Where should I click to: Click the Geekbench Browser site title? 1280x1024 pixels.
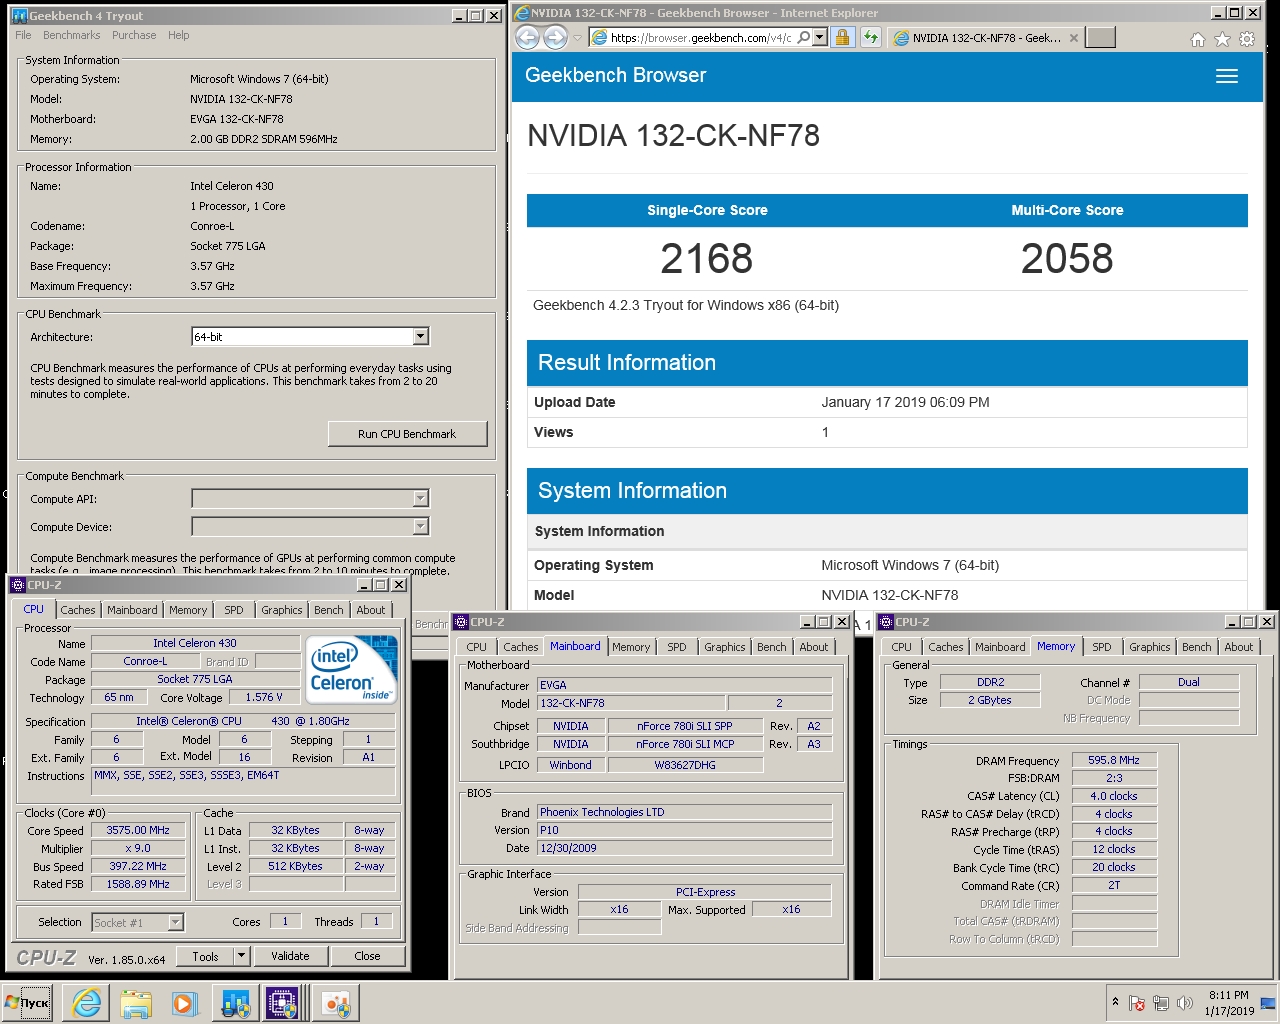(x=615, y=75)
